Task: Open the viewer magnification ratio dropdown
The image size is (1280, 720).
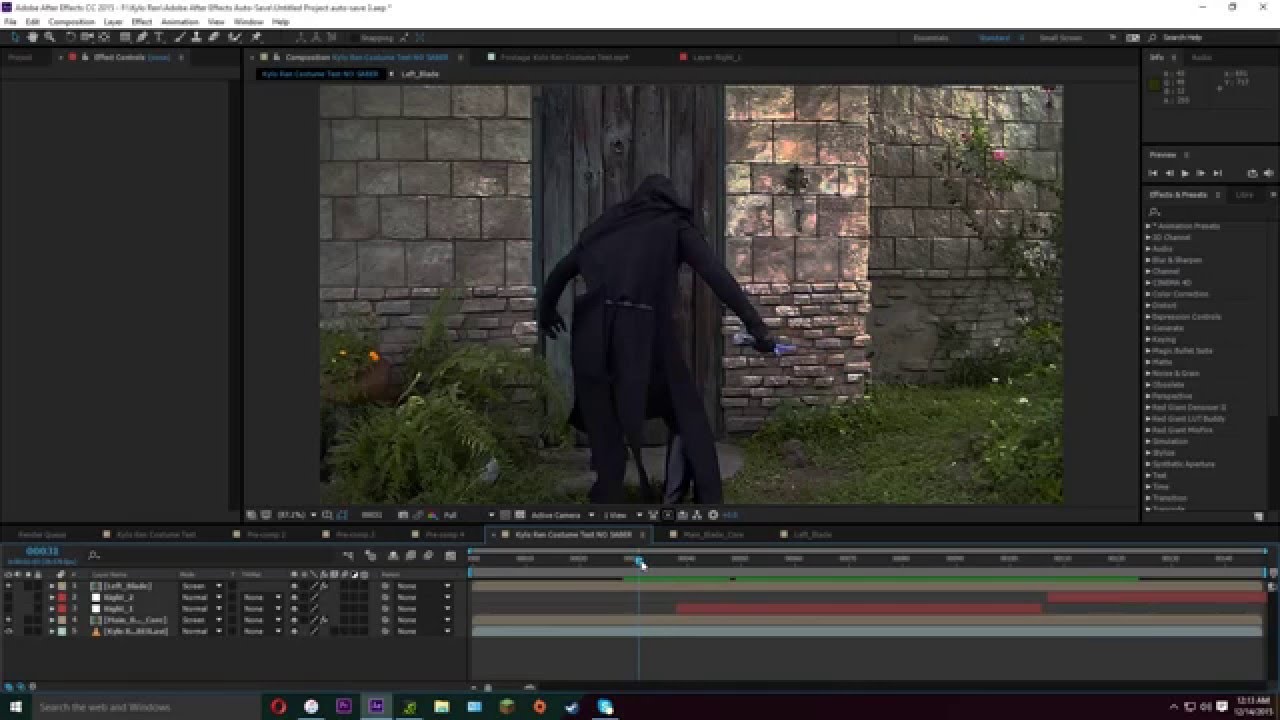Action: click(x=298, y=515)
